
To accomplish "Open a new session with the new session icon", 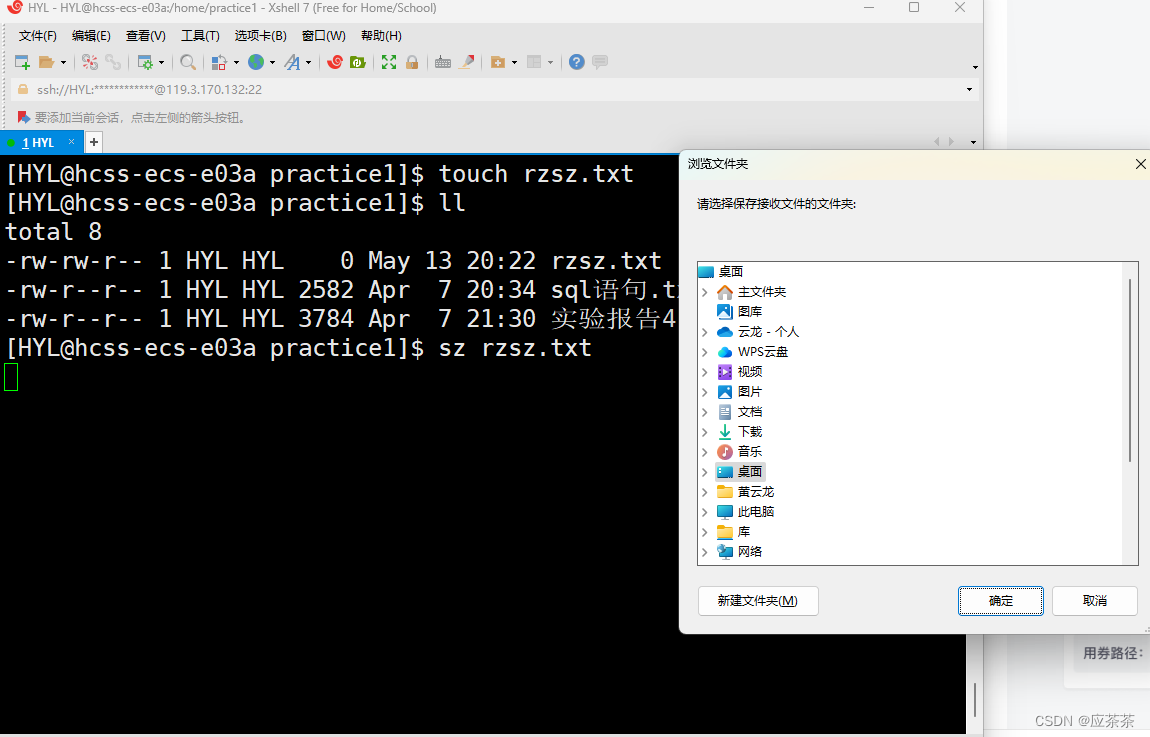I will coord(22,62).
